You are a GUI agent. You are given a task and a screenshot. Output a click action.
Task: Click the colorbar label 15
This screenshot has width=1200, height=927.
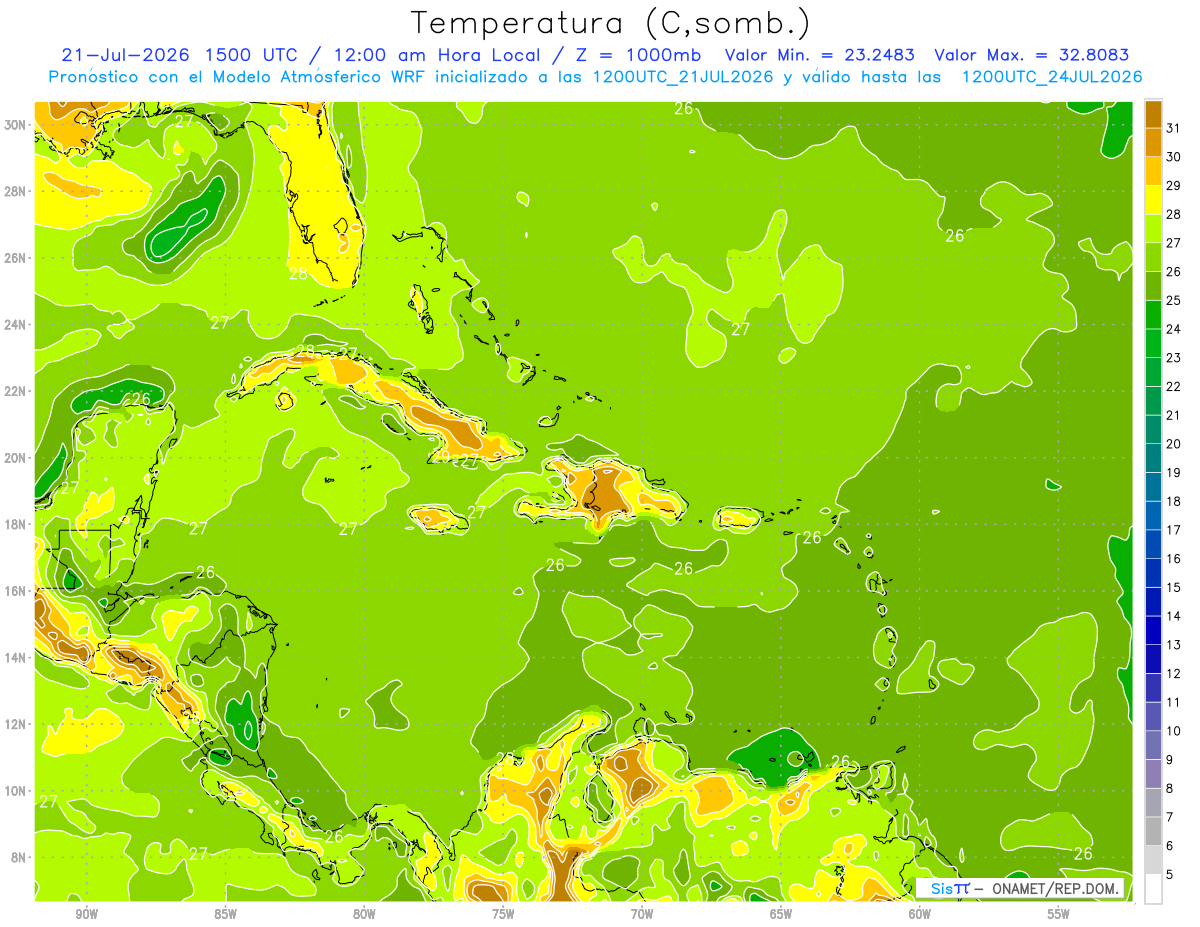[1174, 587]
